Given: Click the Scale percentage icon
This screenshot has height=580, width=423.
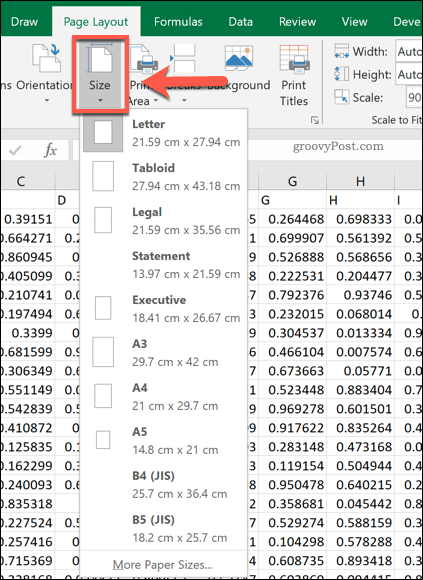Looking at the screenshot, I should (x=342, y=97).
